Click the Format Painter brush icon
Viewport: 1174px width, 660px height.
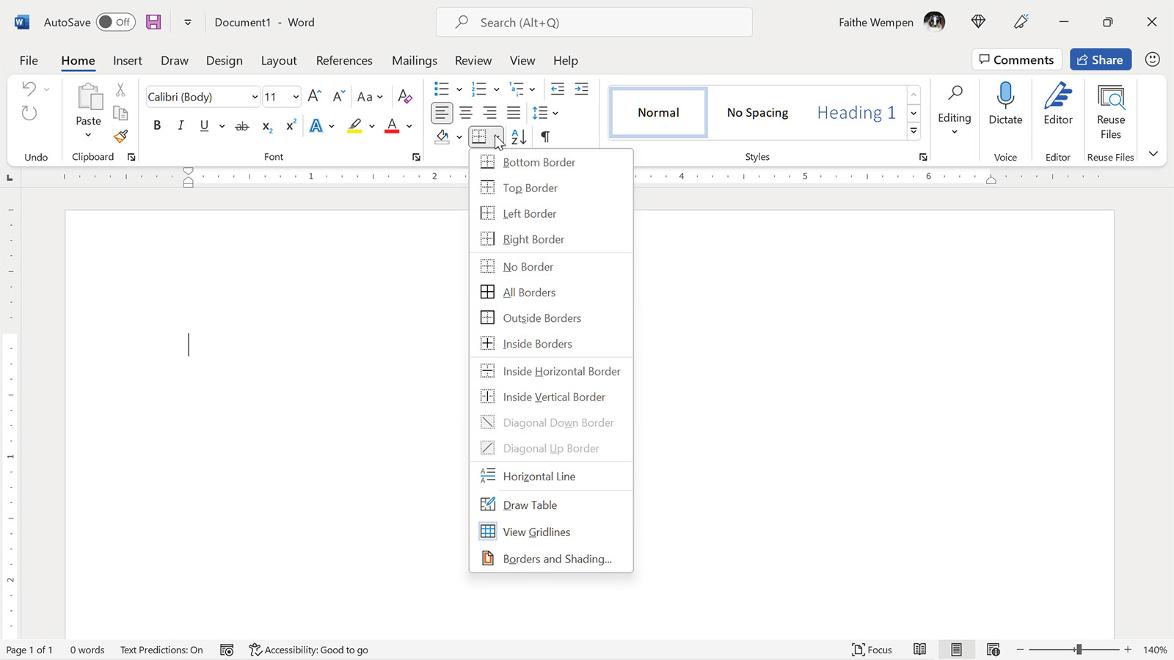[x=121, y=136]
